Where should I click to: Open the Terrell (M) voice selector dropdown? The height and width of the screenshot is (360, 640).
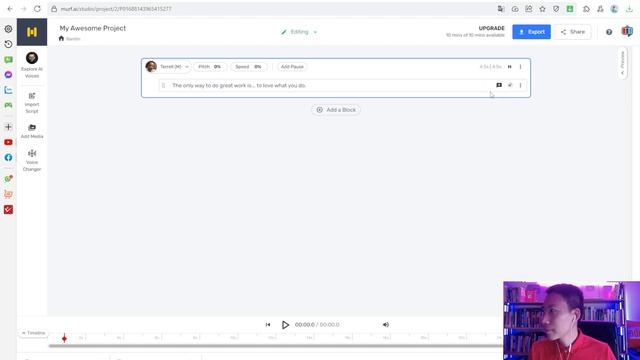tap(168, 67)
